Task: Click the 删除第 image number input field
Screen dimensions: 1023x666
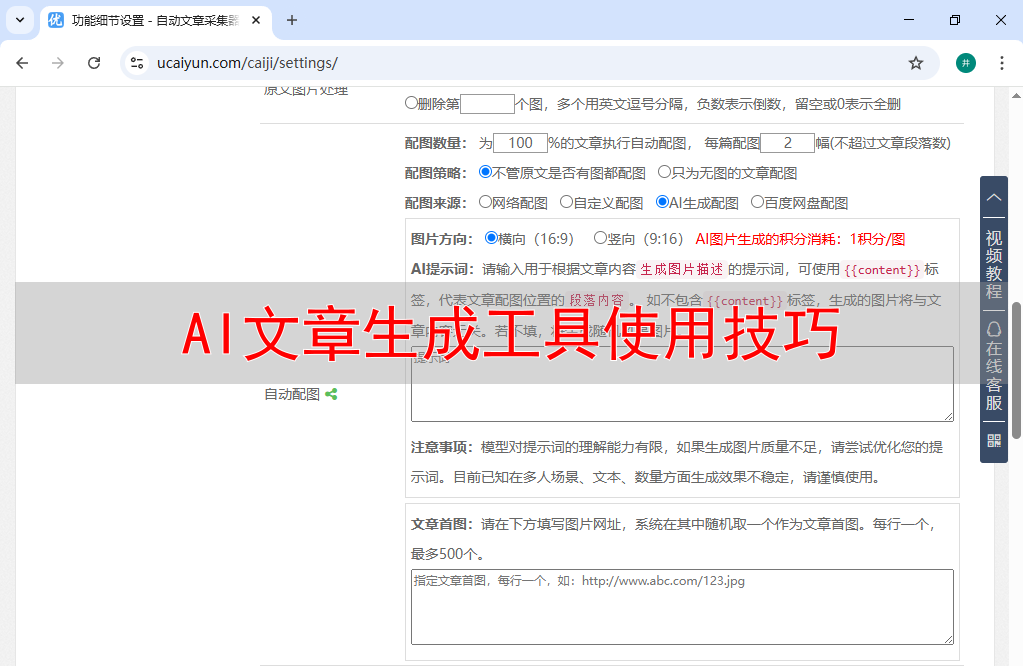Action: pos(487,104)
